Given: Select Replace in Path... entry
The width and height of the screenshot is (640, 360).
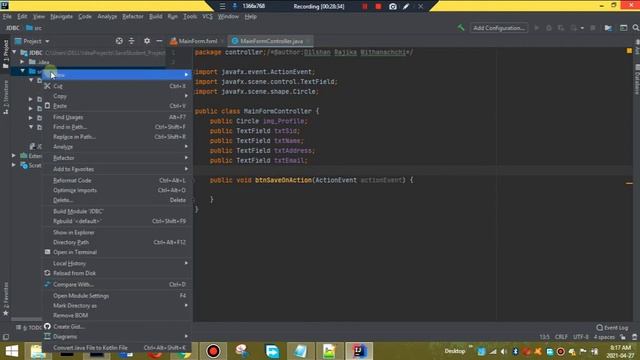Looking at the screenshot, I should click(x=118, y=137).
